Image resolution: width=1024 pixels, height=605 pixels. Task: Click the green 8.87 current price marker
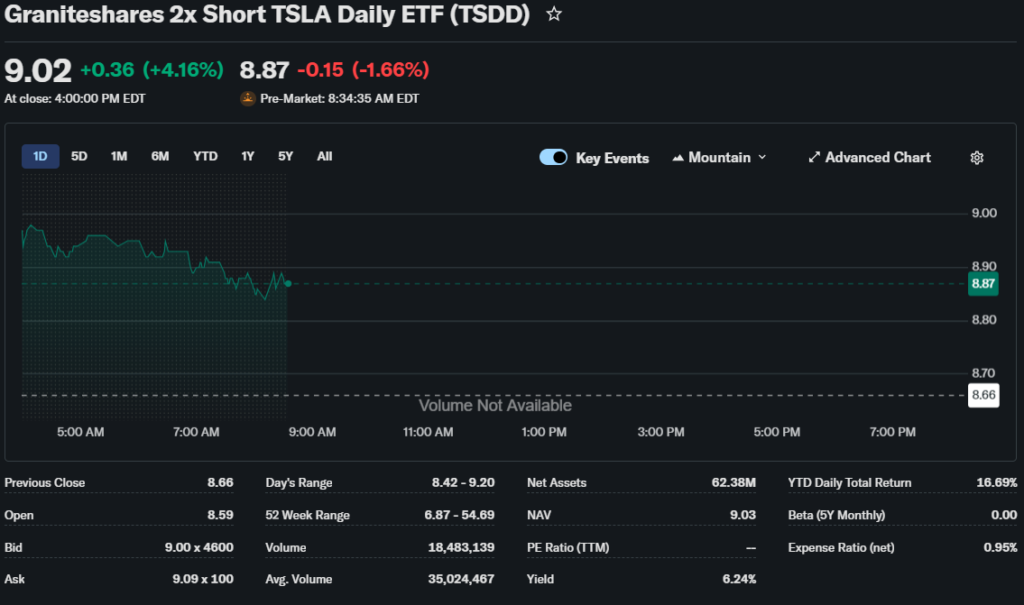tap(983, 284)
